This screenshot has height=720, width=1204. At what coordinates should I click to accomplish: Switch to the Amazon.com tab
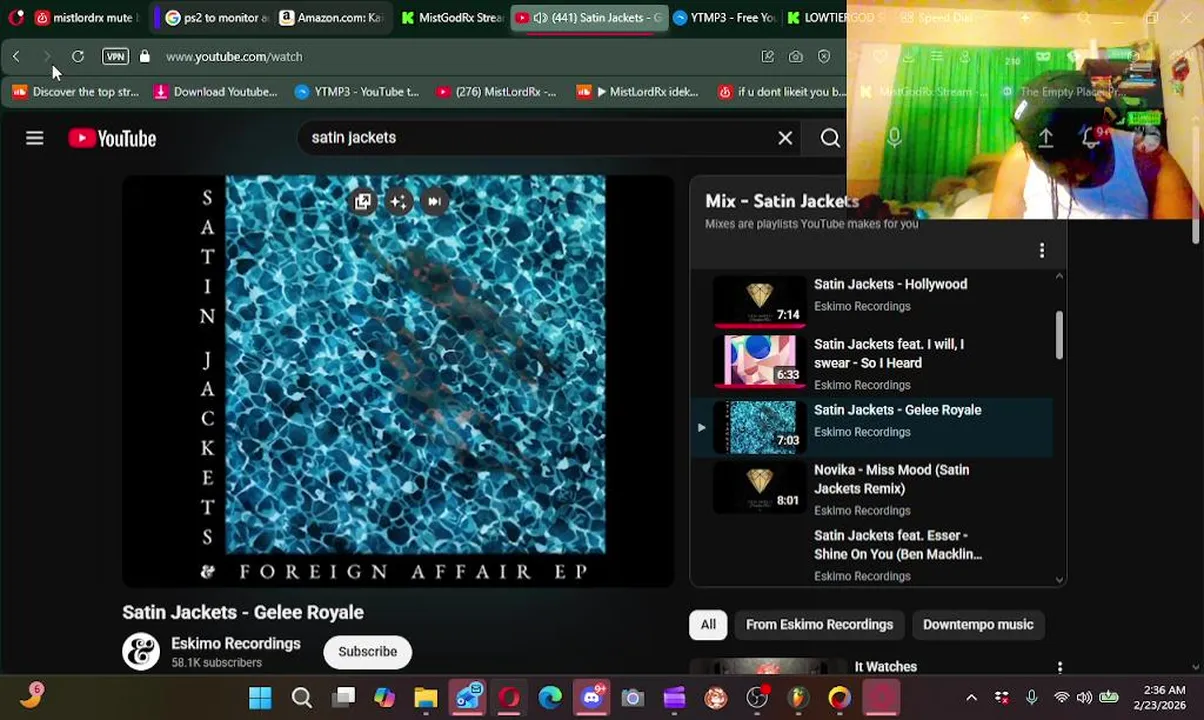click(330, 18)
